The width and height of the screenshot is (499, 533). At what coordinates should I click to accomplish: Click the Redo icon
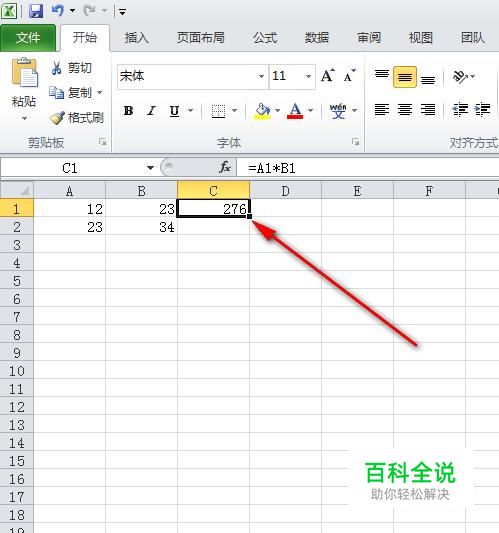pyautogui.click(x=89, y=11)
